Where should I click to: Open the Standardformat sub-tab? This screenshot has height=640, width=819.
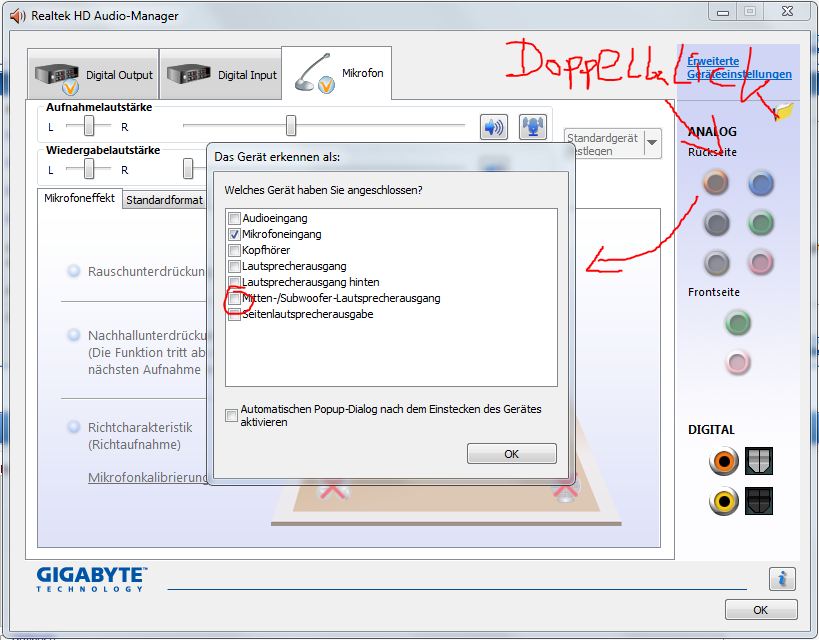coord(165,200)
